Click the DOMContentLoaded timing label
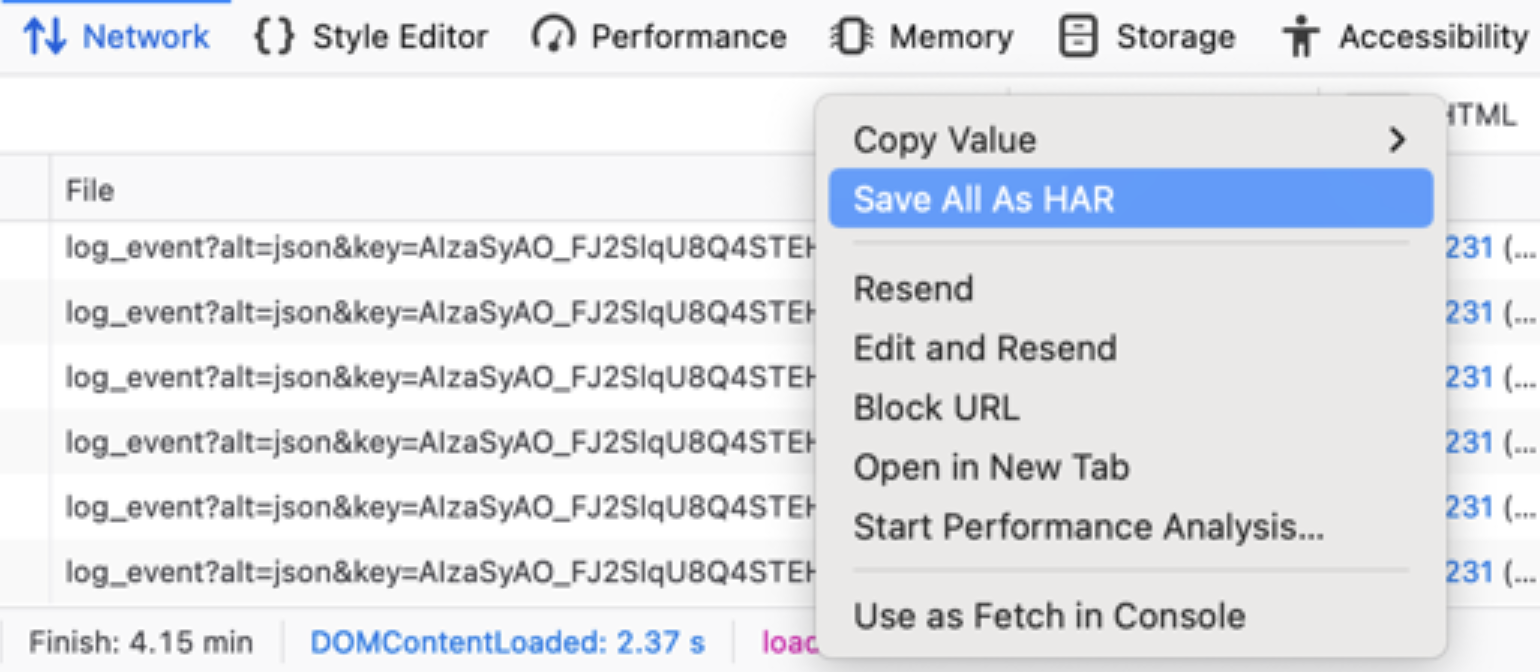This screenshot has width=1540, height=672. 507,641
